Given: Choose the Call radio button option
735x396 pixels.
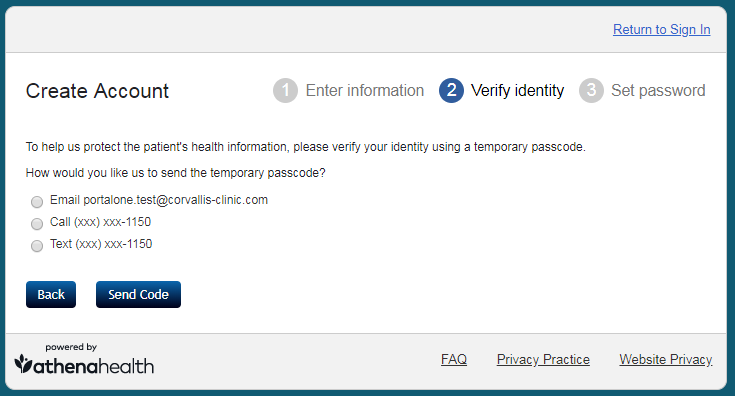Looking at the screenshot, I should [37, 224].
